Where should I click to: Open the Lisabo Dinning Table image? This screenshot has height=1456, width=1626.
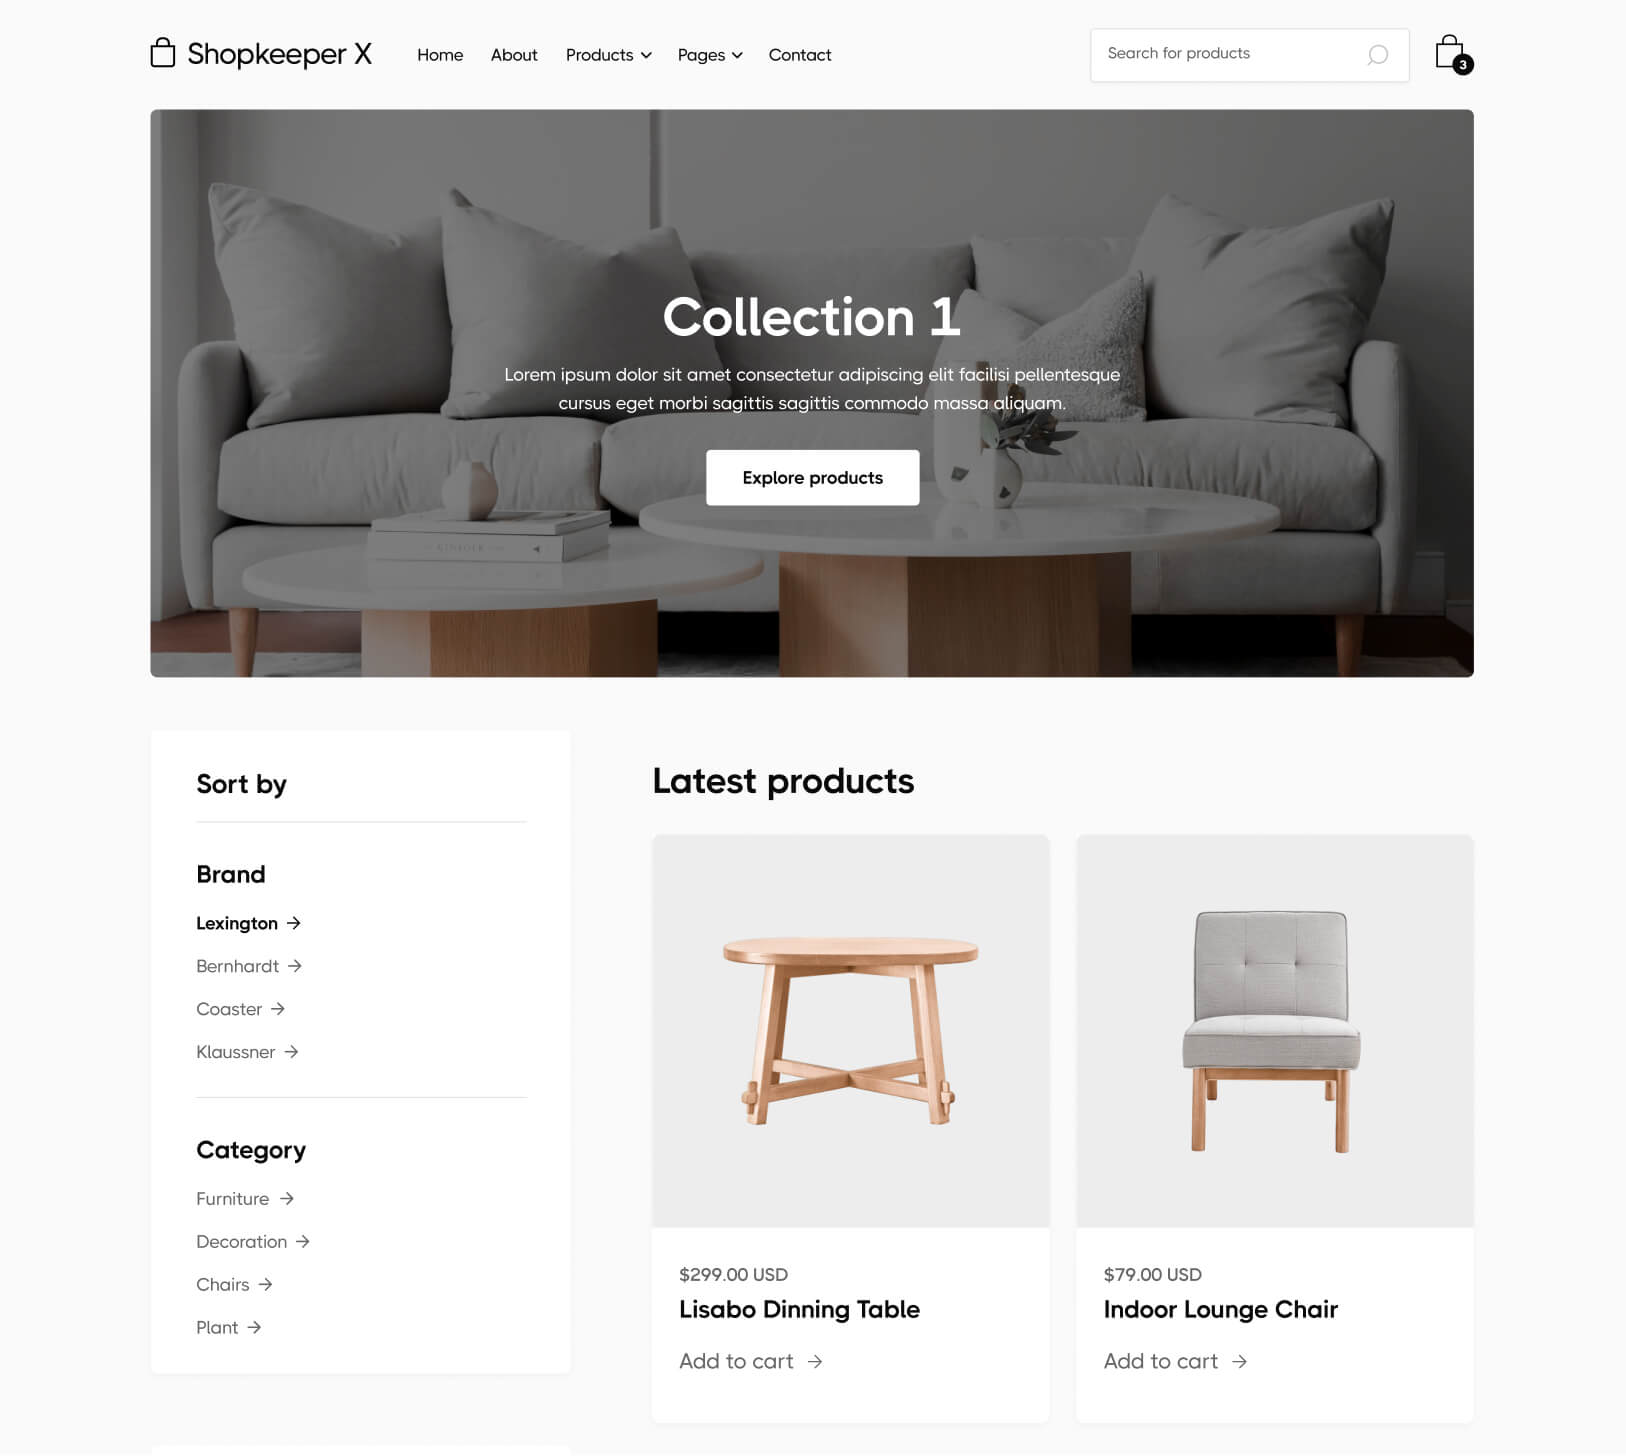point(851,1031)
